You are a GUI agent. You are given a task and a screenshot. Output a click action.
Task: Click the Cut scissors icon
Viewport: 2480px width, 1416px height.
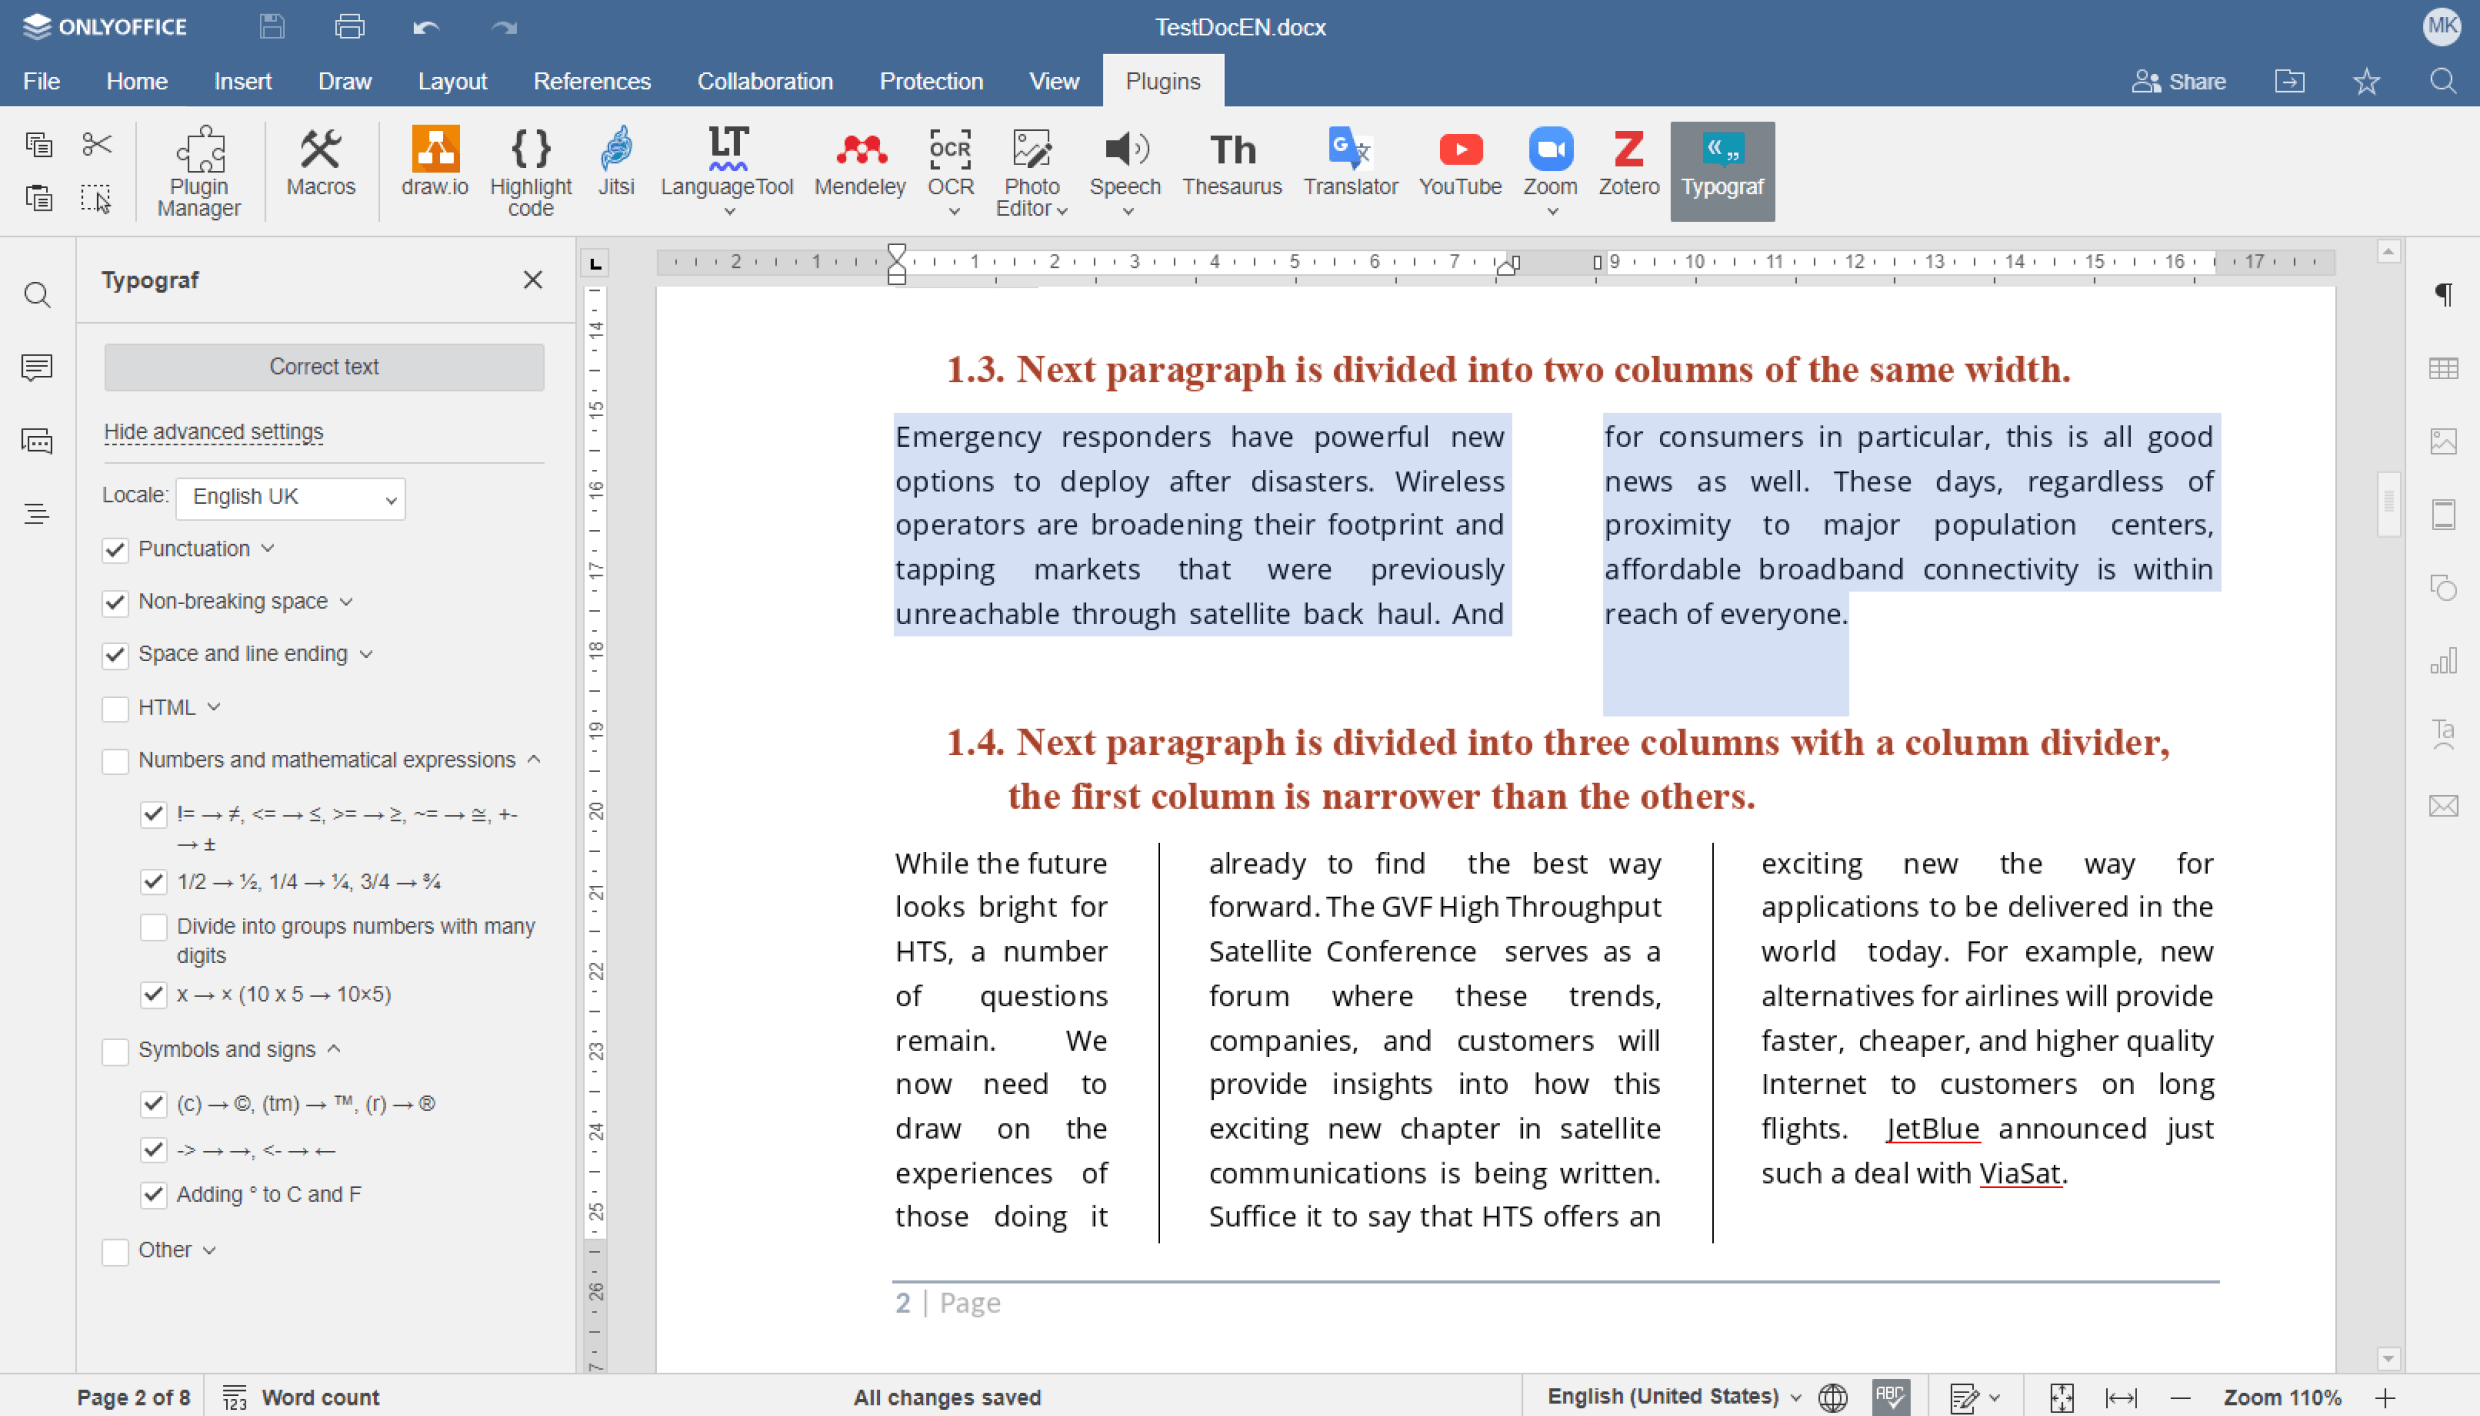coord(96,144)
